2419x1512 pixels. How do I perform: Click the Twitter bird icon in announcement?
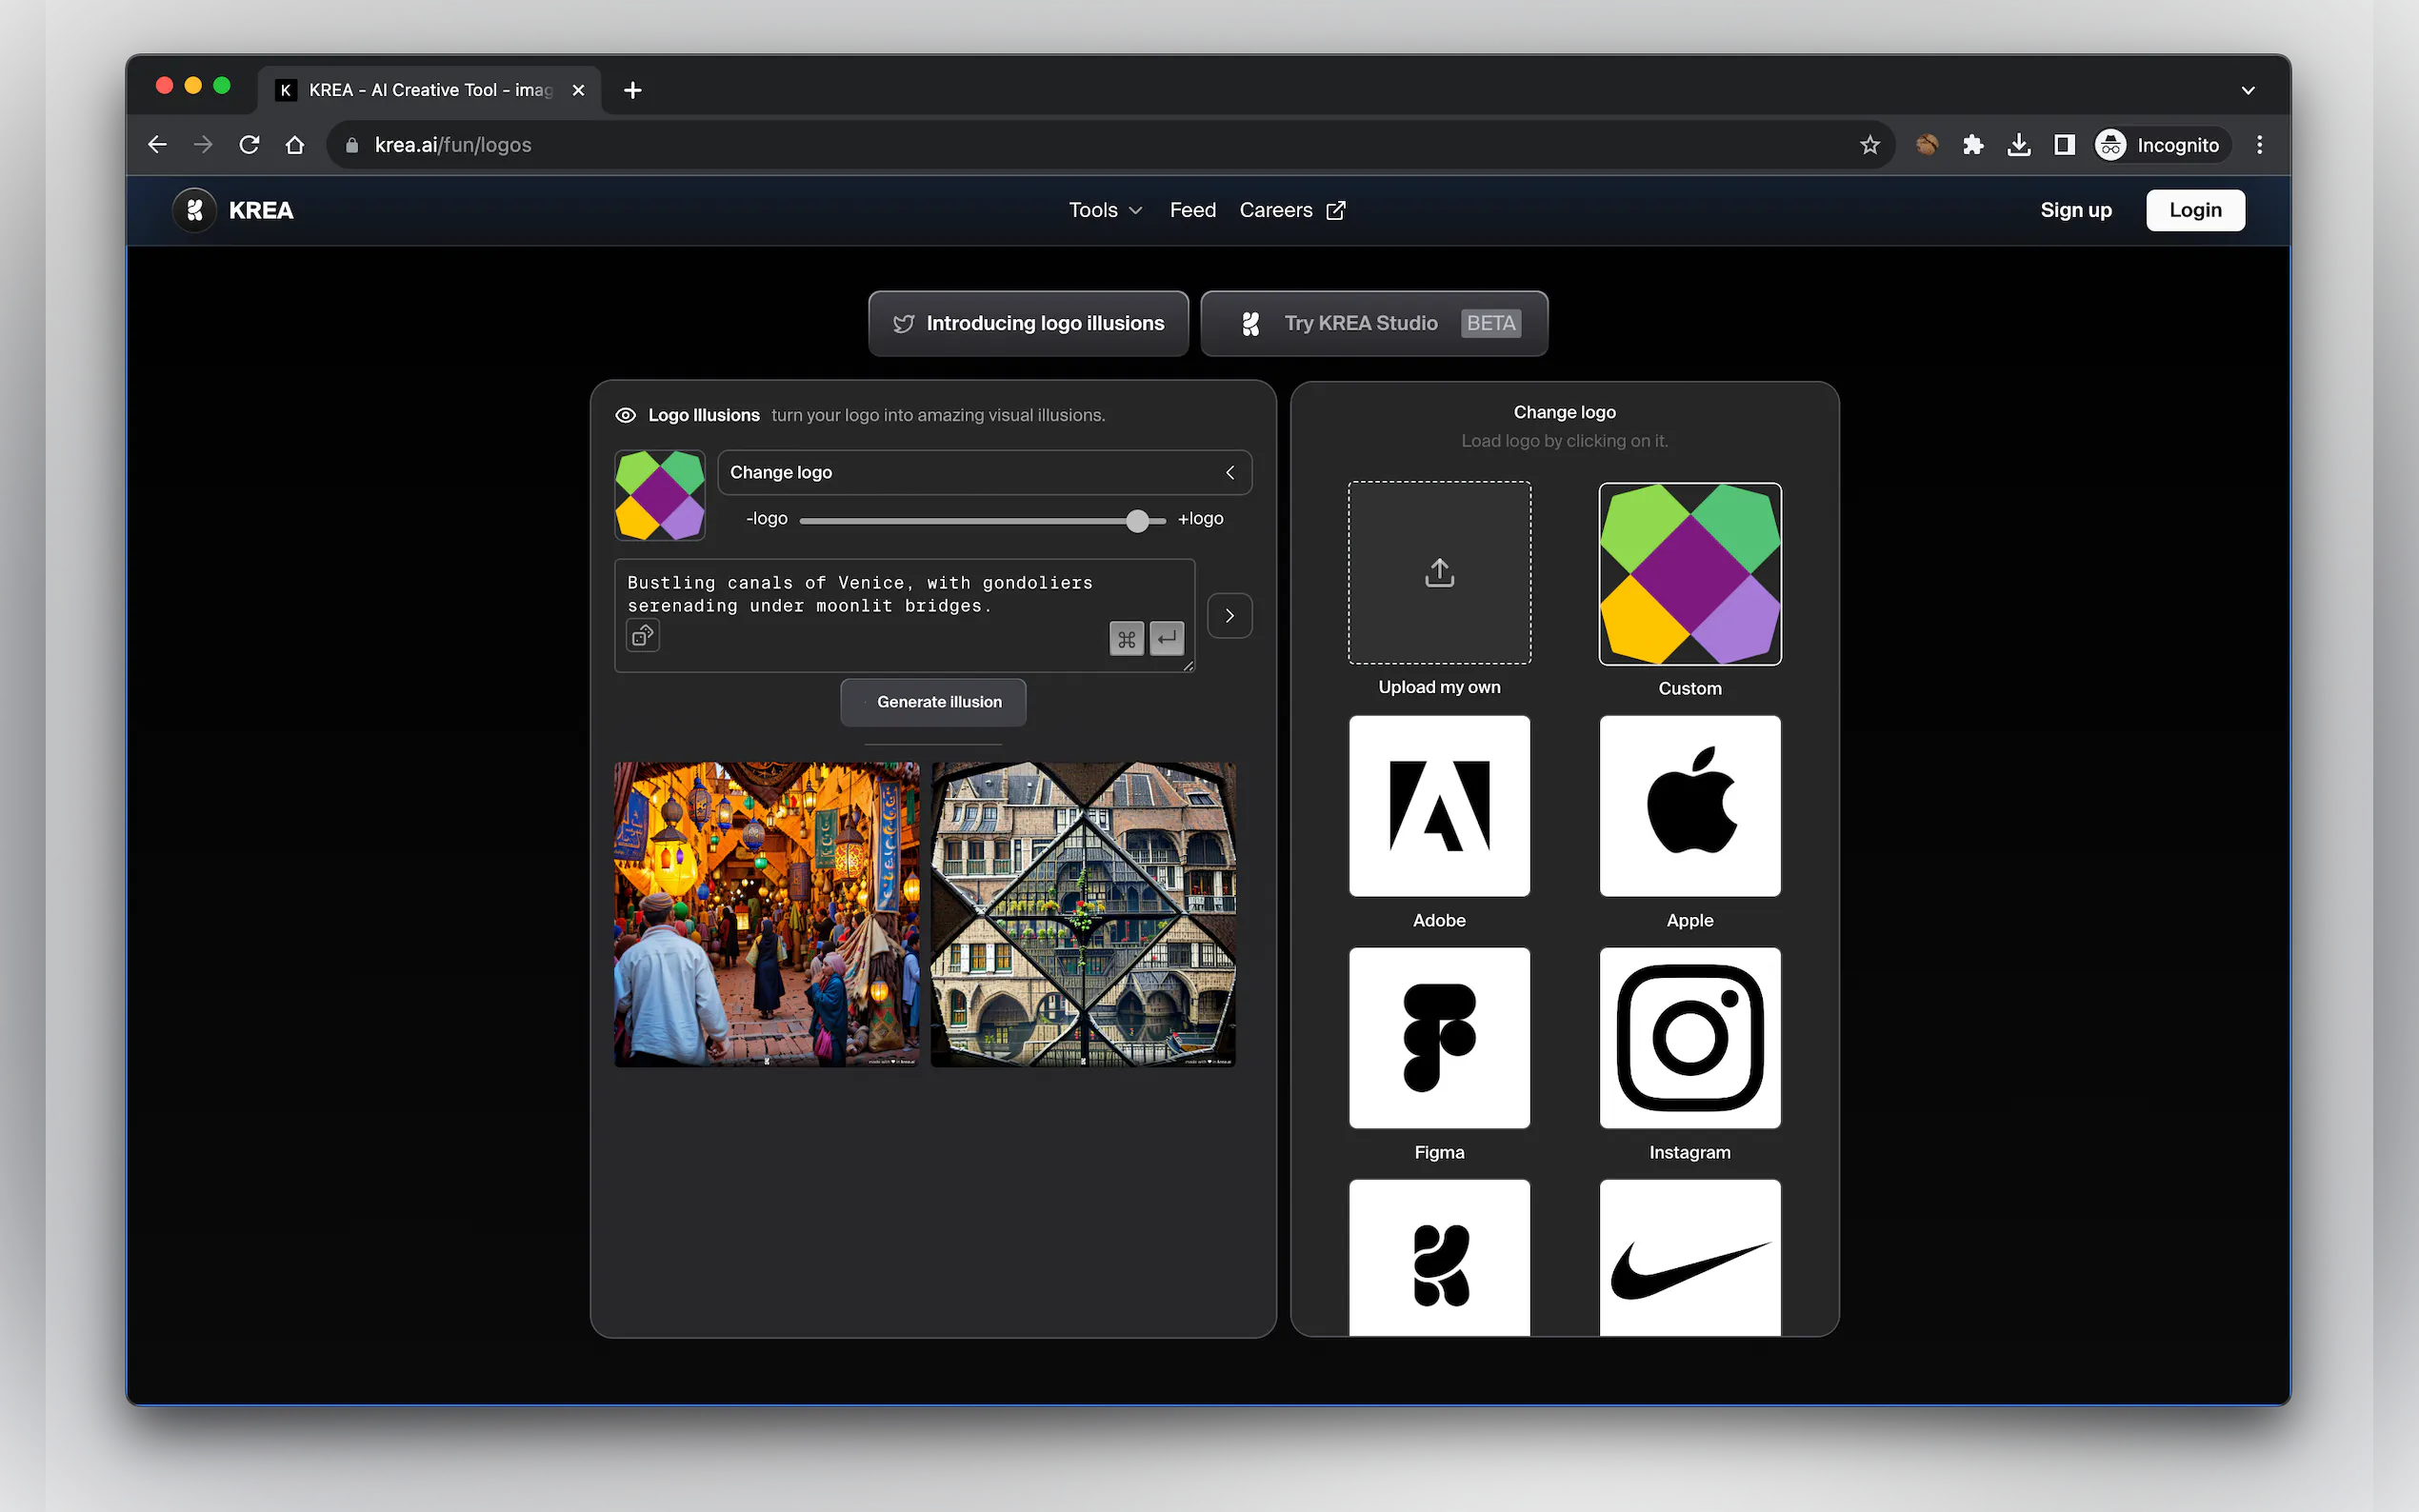coord(903,324)
